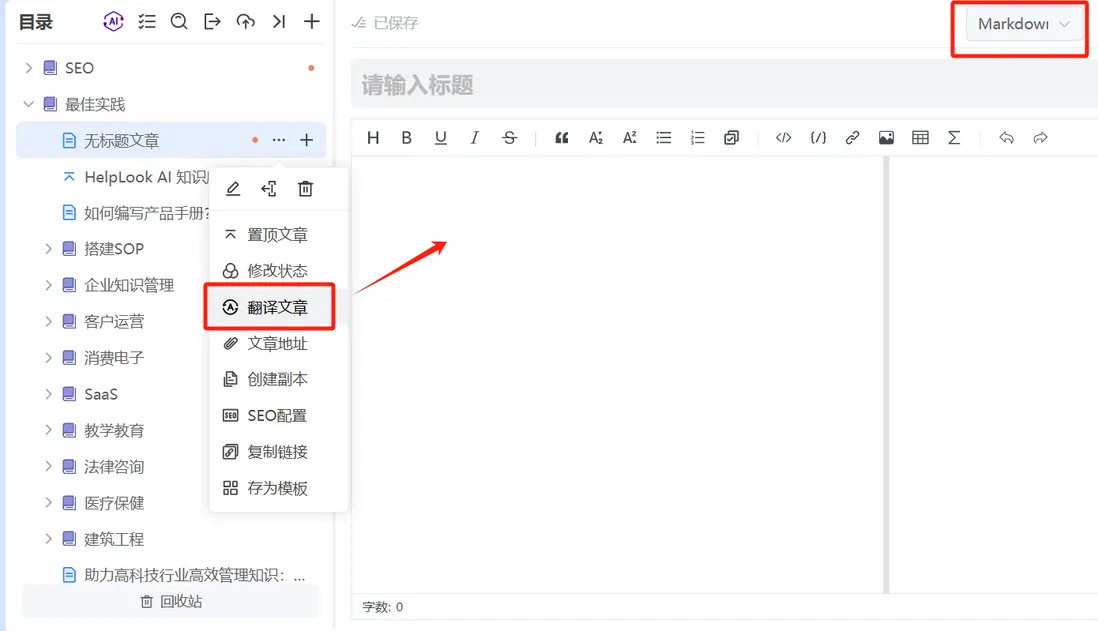The image size is (1098, 631).
Task: Delete the article using the trash icon
Action: (305, 188)
